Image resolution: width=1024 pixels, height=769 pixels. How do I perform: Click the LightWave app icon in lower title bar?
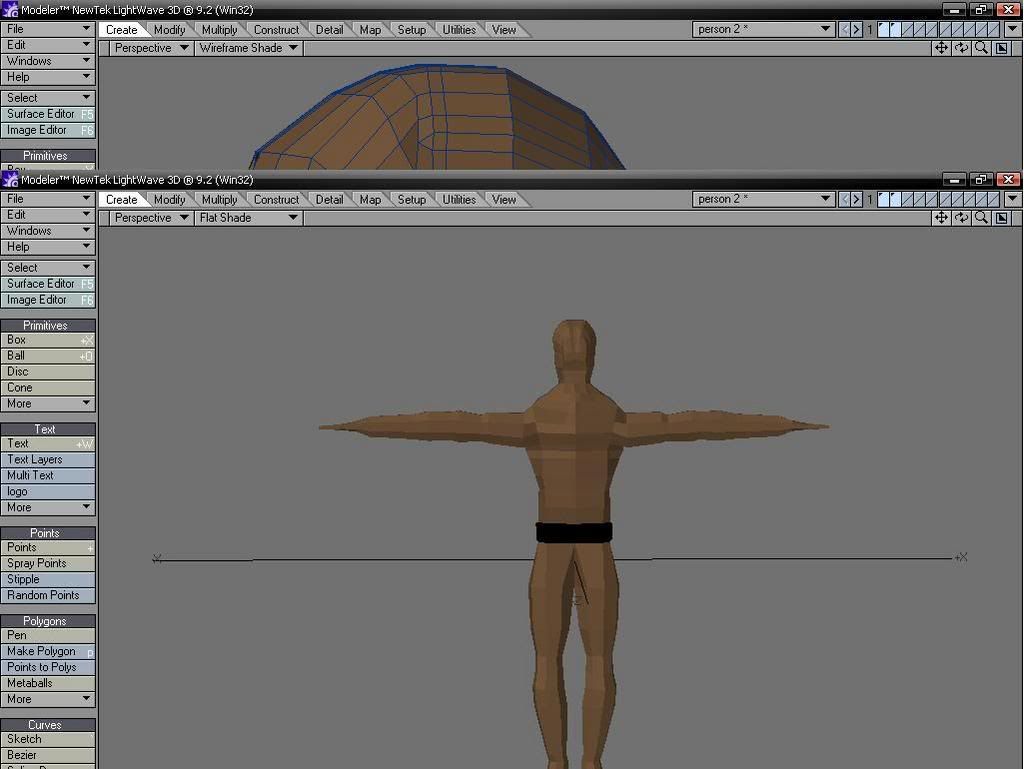pyautogui.click(x=10, y=180)
